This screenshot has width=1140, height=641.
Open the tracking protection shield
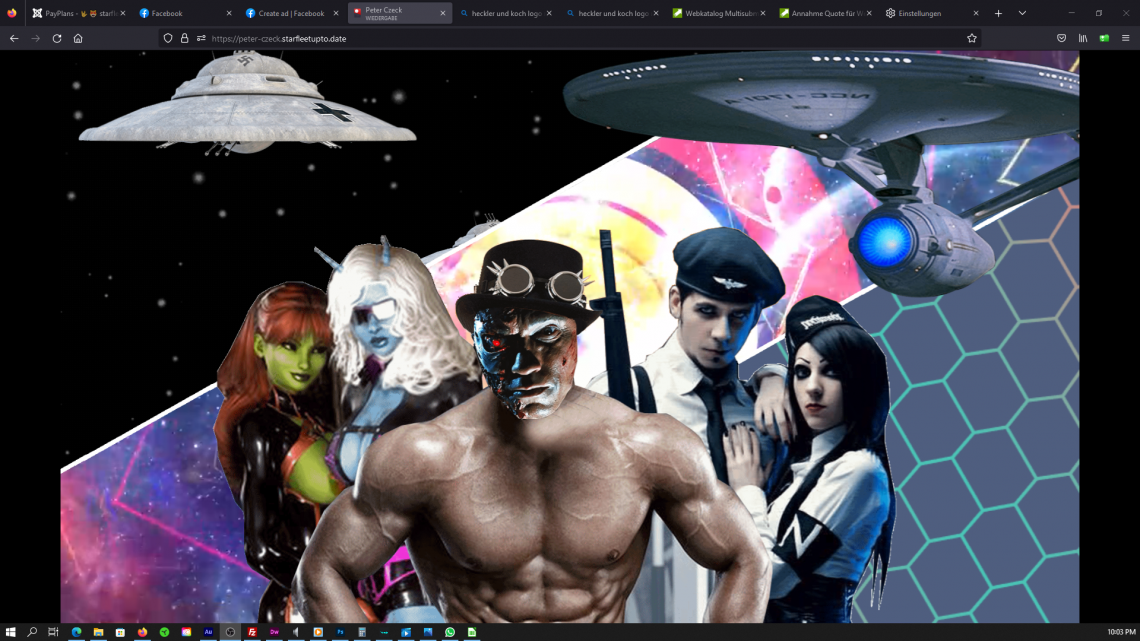[x=168, y=38]
